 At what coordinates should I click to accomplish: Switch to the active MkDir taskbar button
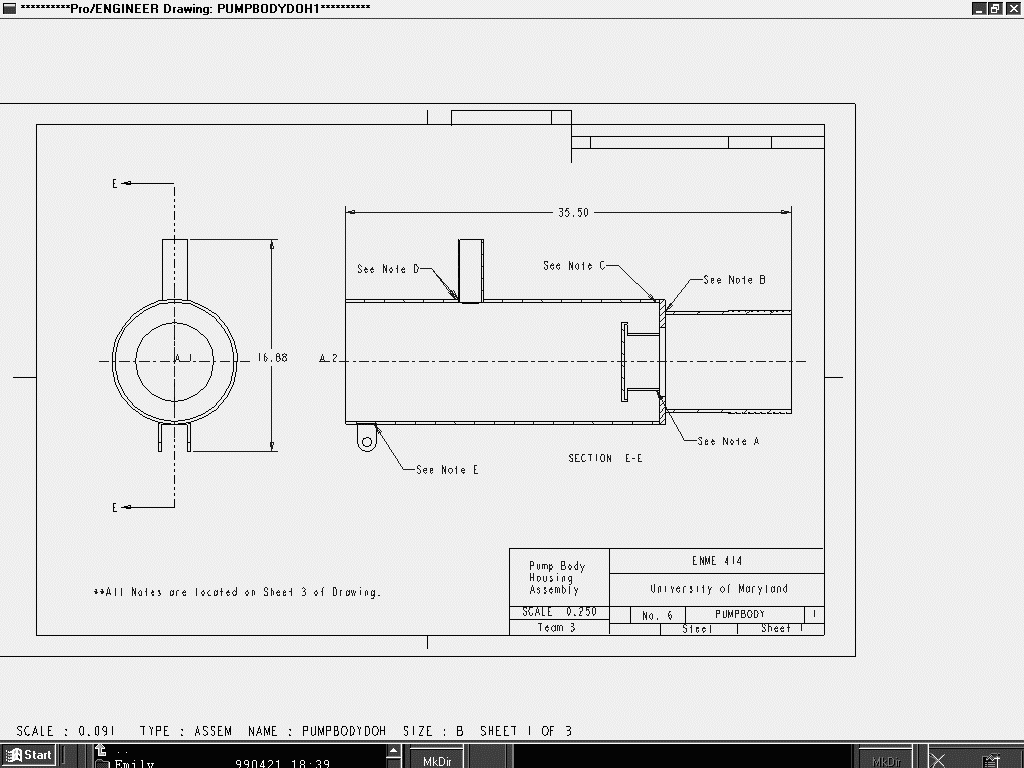437,760
